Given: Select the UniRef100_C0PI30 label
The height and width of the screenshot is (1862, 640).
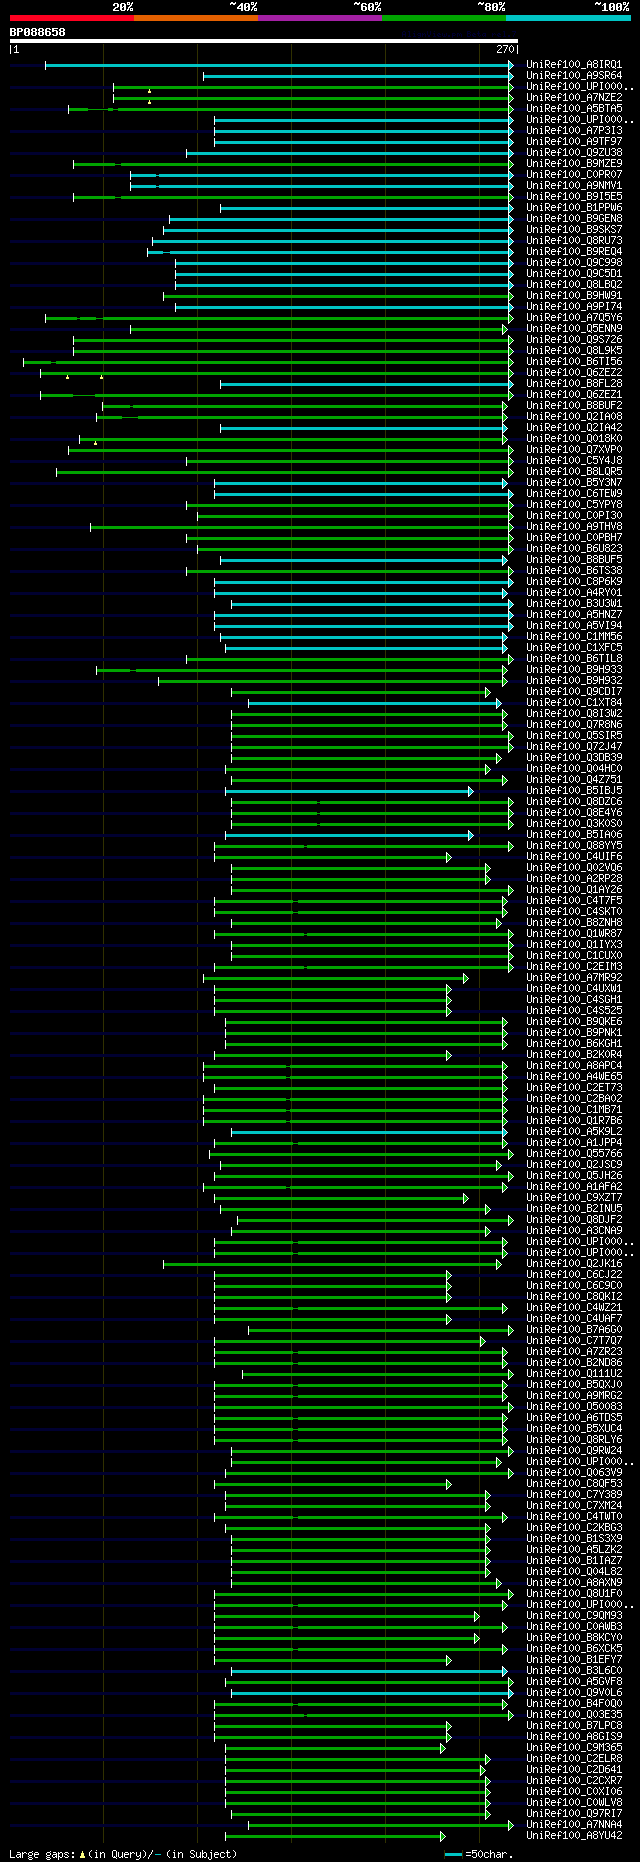Looking at the screenshot, I should pos(574,516).
